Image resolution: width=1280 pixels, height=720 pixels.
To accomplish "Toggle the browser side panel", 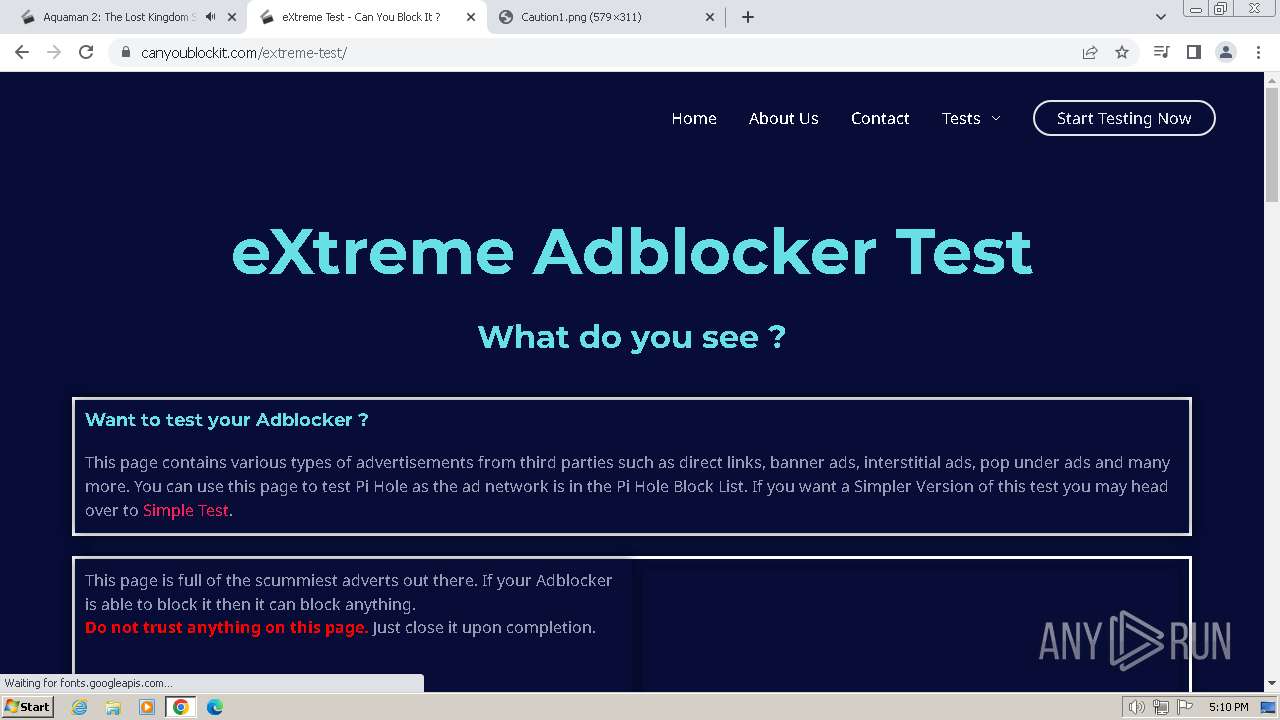I will click(x=1193, y=52).
